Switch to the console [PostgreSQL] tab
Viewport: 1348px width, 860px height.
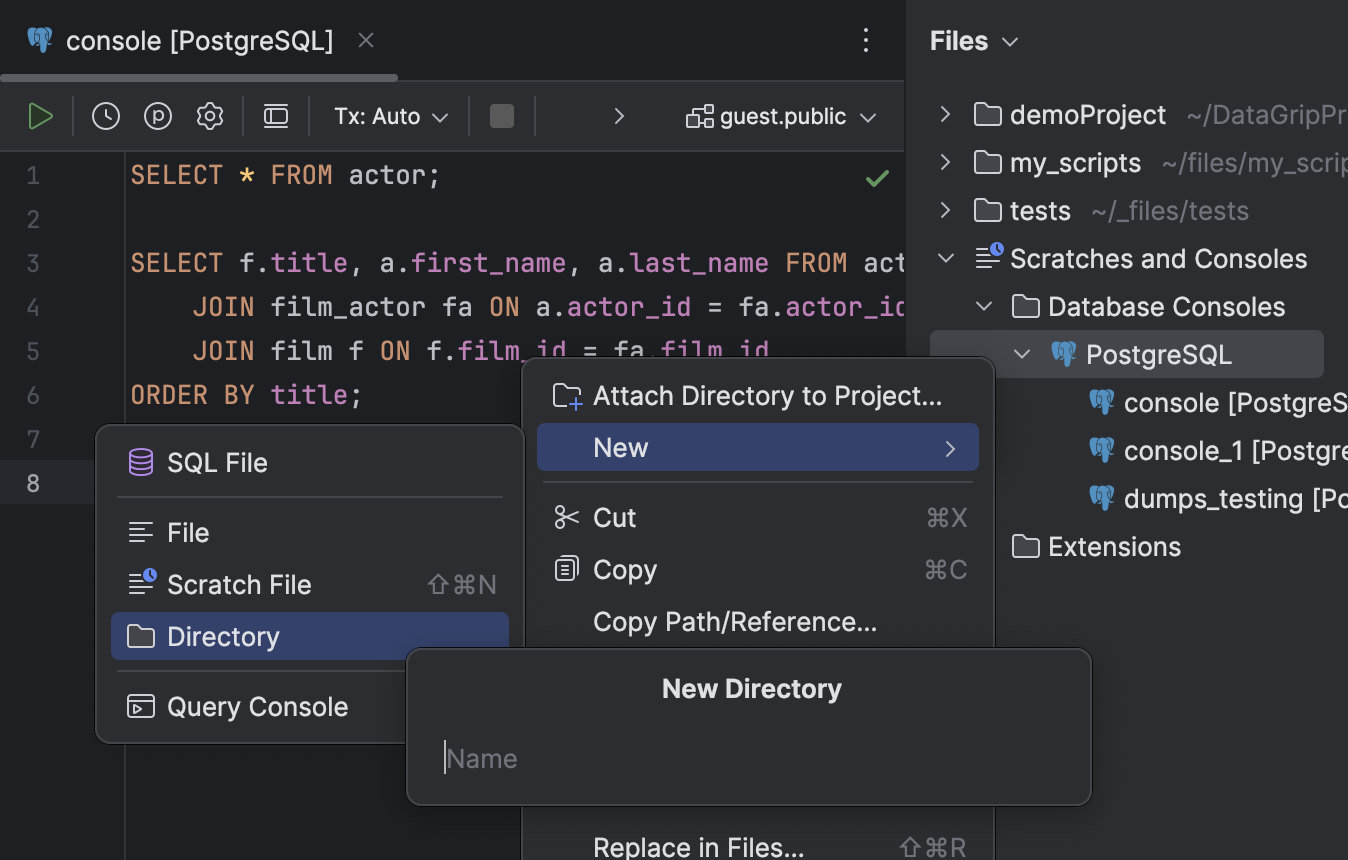pyautogui.click(x=197, y=40)
